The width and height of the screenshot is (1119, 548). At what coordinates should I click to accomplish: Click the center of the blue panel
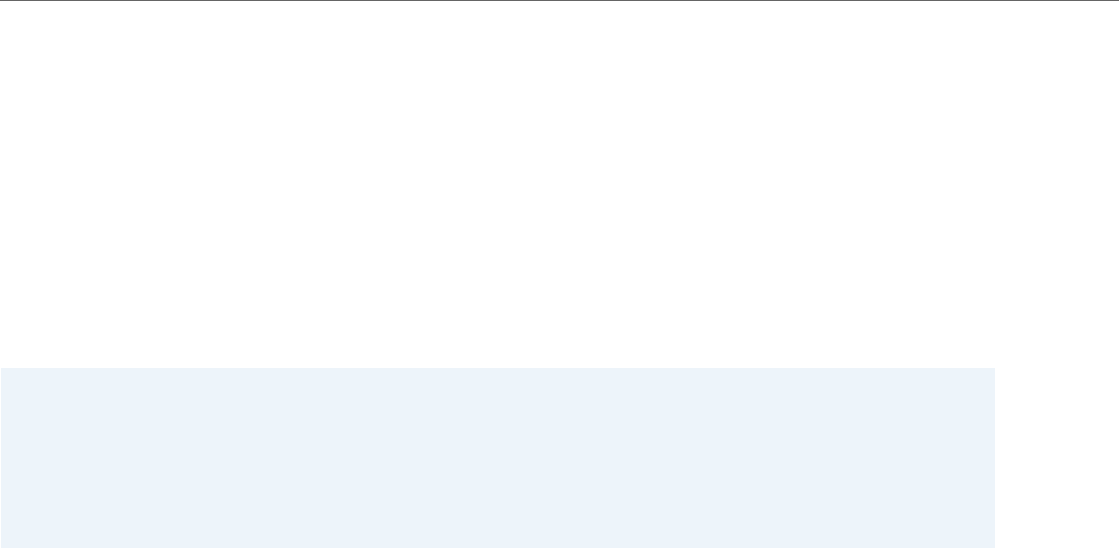click(x=497, y=457)
